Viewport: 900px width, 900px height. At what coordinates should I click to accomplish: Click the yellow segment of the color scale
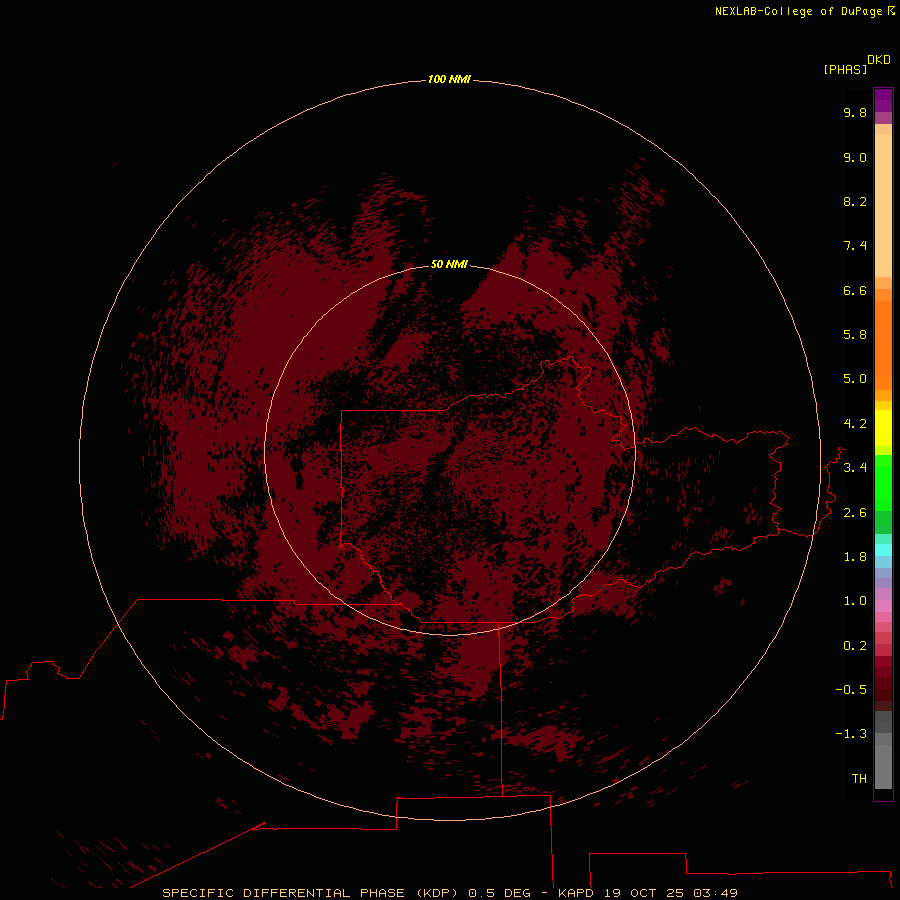pos(883,428)
